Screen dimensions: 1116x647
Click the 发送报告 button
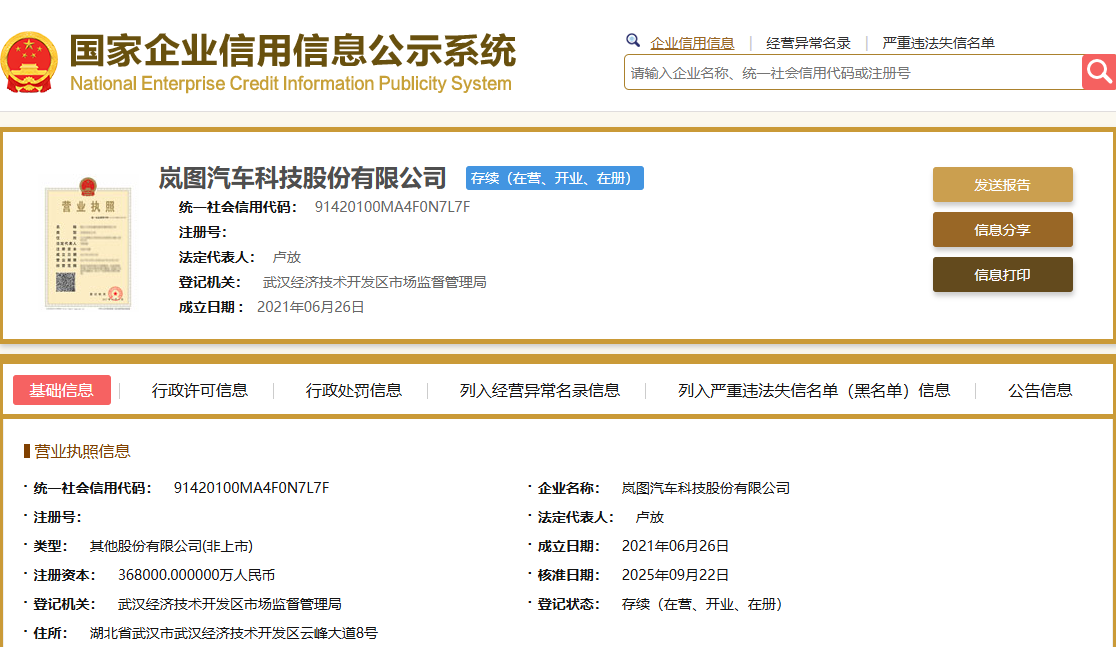coord(1002,184)
